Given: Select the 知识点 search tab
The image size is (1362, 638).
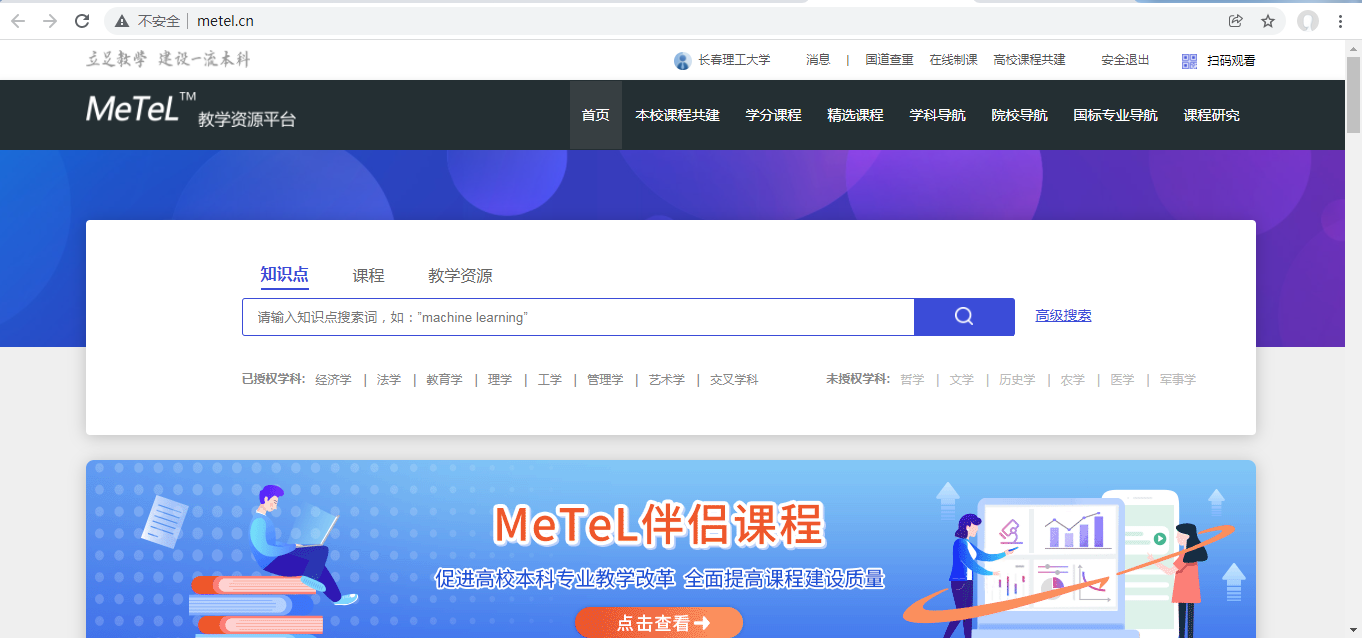Looking at the screenshot, I should pyautogui.click(x=285, y=275).
